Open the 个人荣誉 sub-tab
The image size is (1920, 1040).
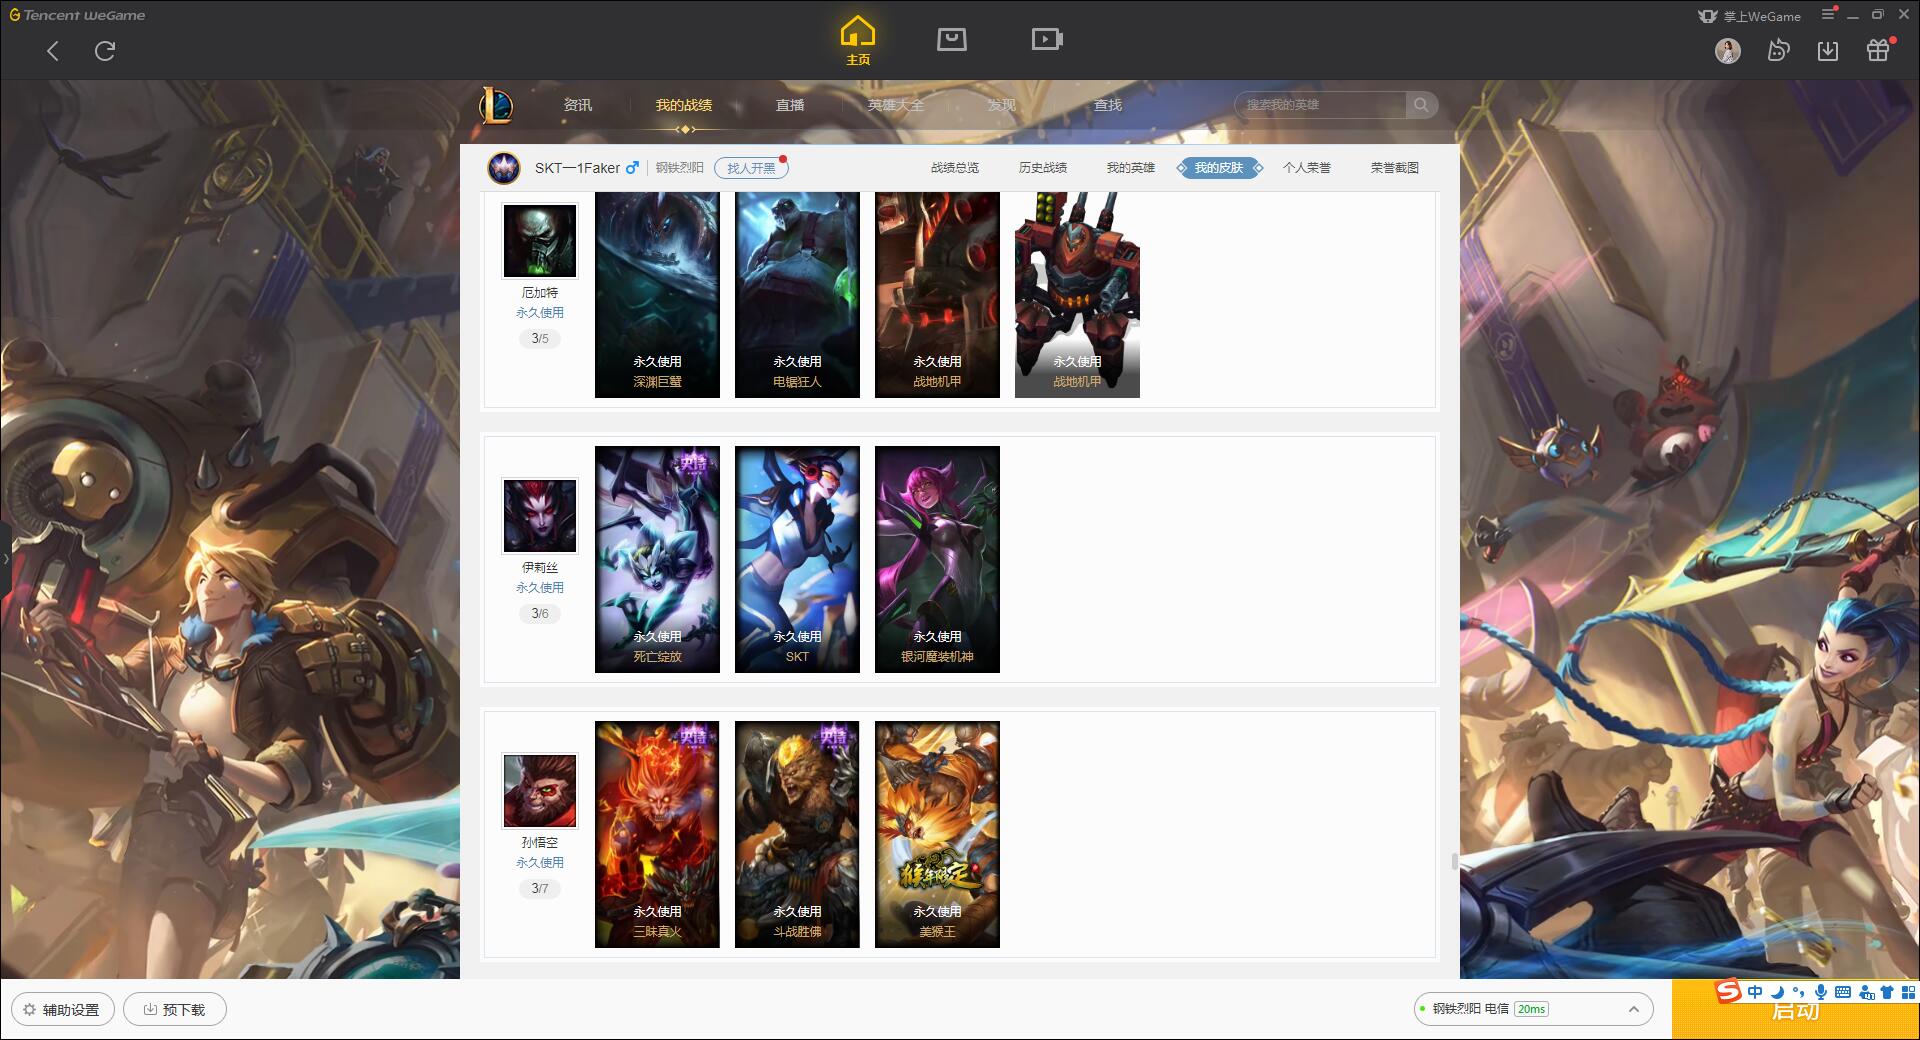[1307, 168]
